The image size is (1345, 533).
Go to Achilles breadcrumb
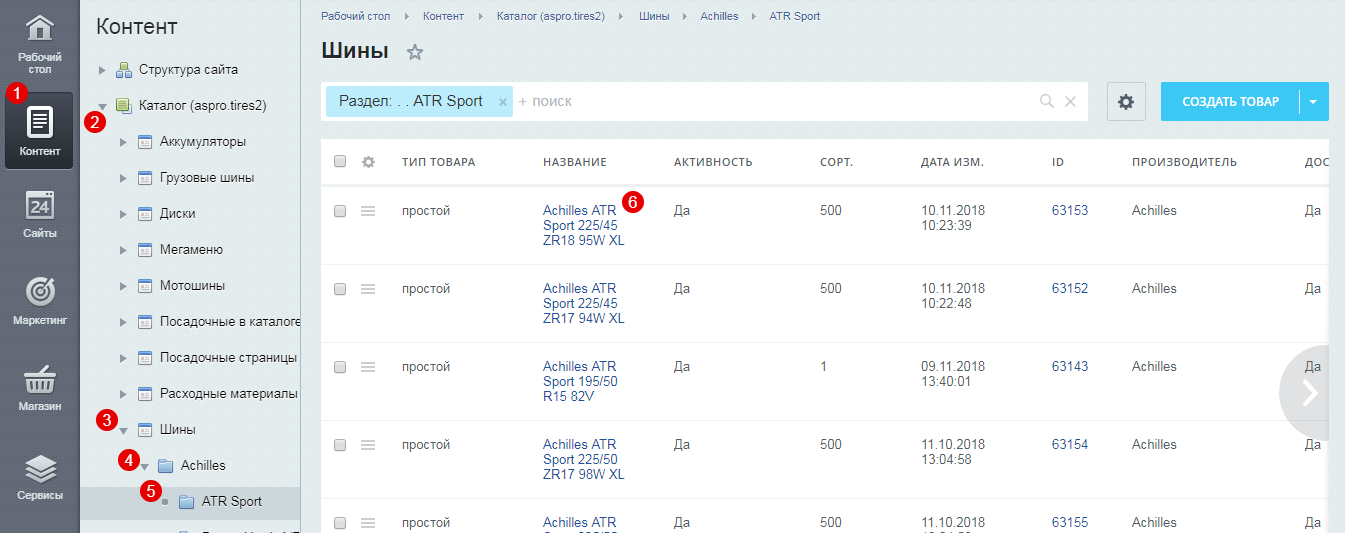click(720, 17)
